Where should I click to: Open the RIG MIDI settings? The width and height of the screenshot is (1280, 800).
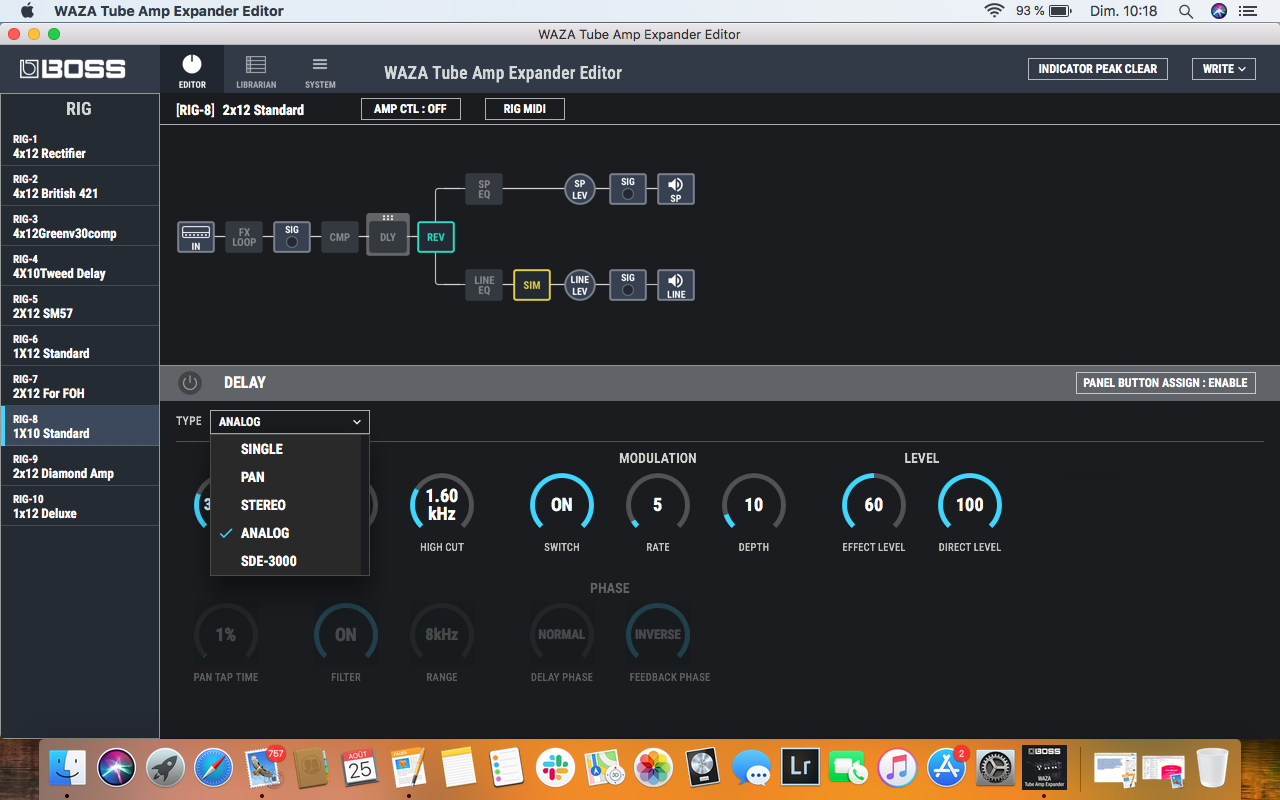524,108
